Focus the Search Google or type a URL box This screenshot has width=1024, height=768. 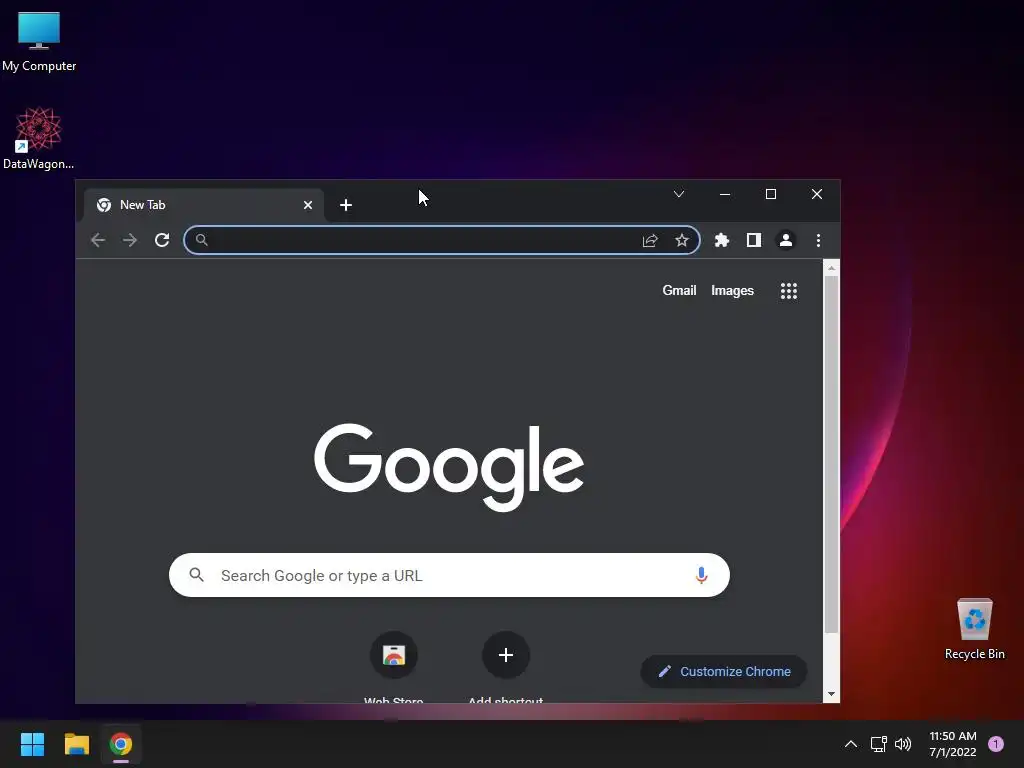click(x=449, y=575)
